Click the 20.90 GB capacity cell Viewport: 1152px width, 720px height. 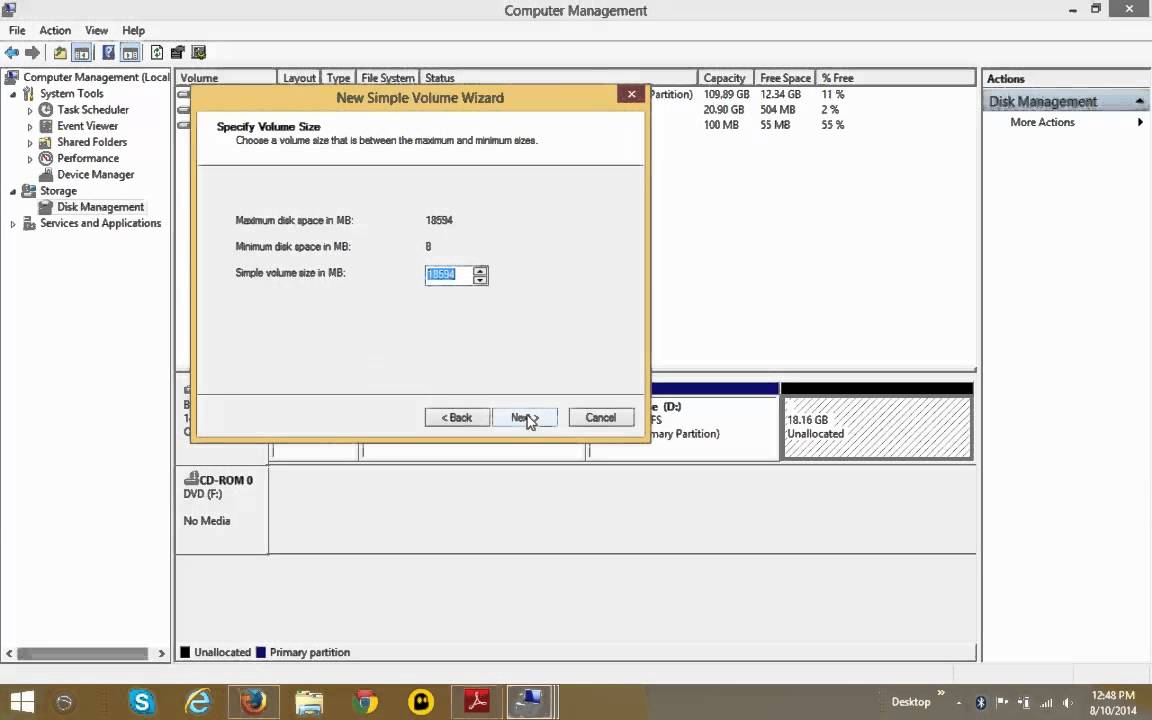[x=724, y=109]
